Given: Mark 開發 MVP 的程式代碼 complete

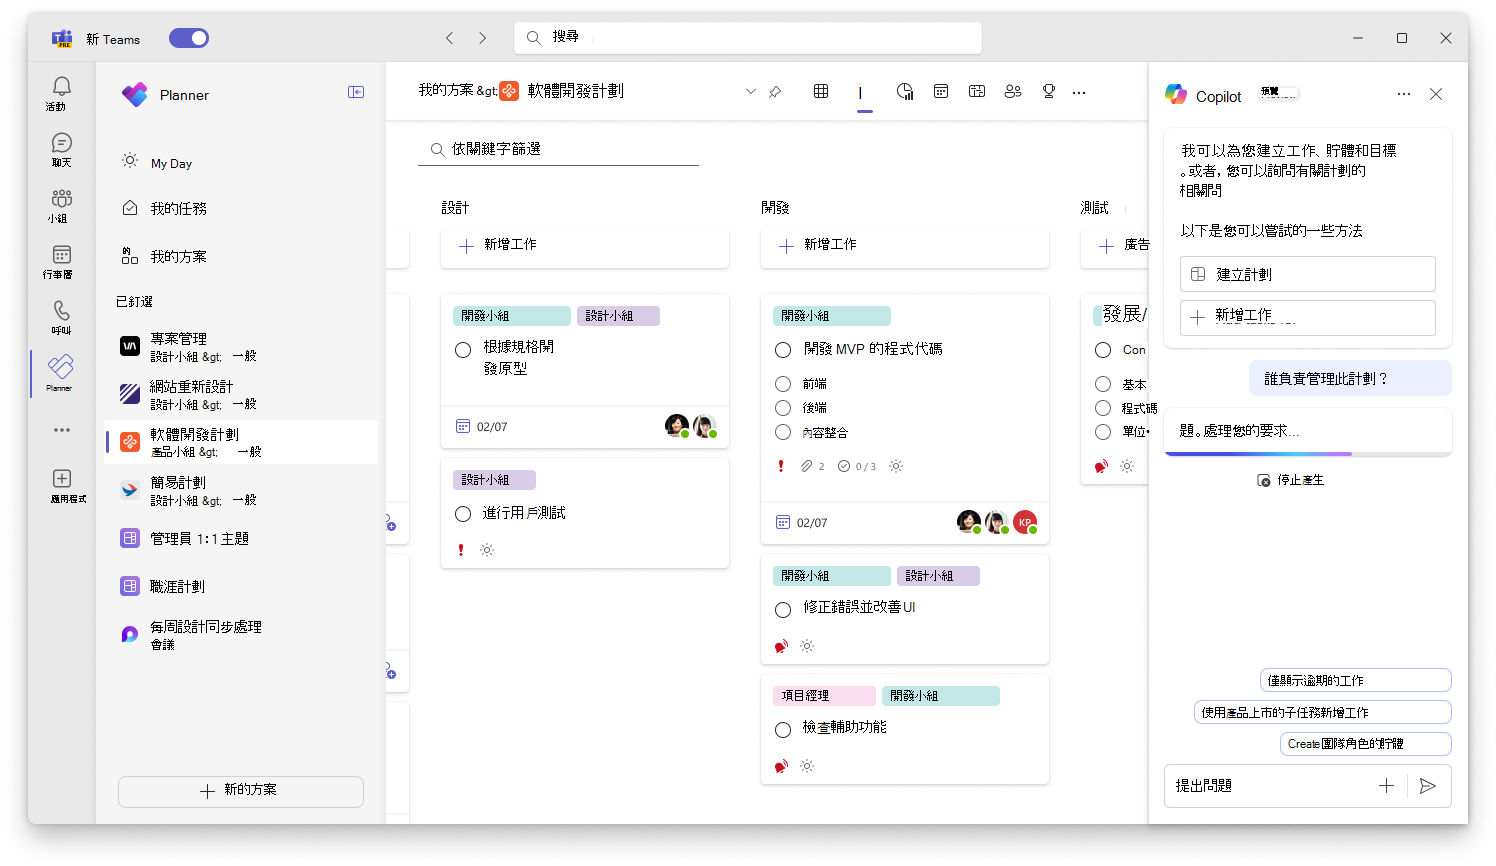Looking at the screenshot, I should 783,350.
